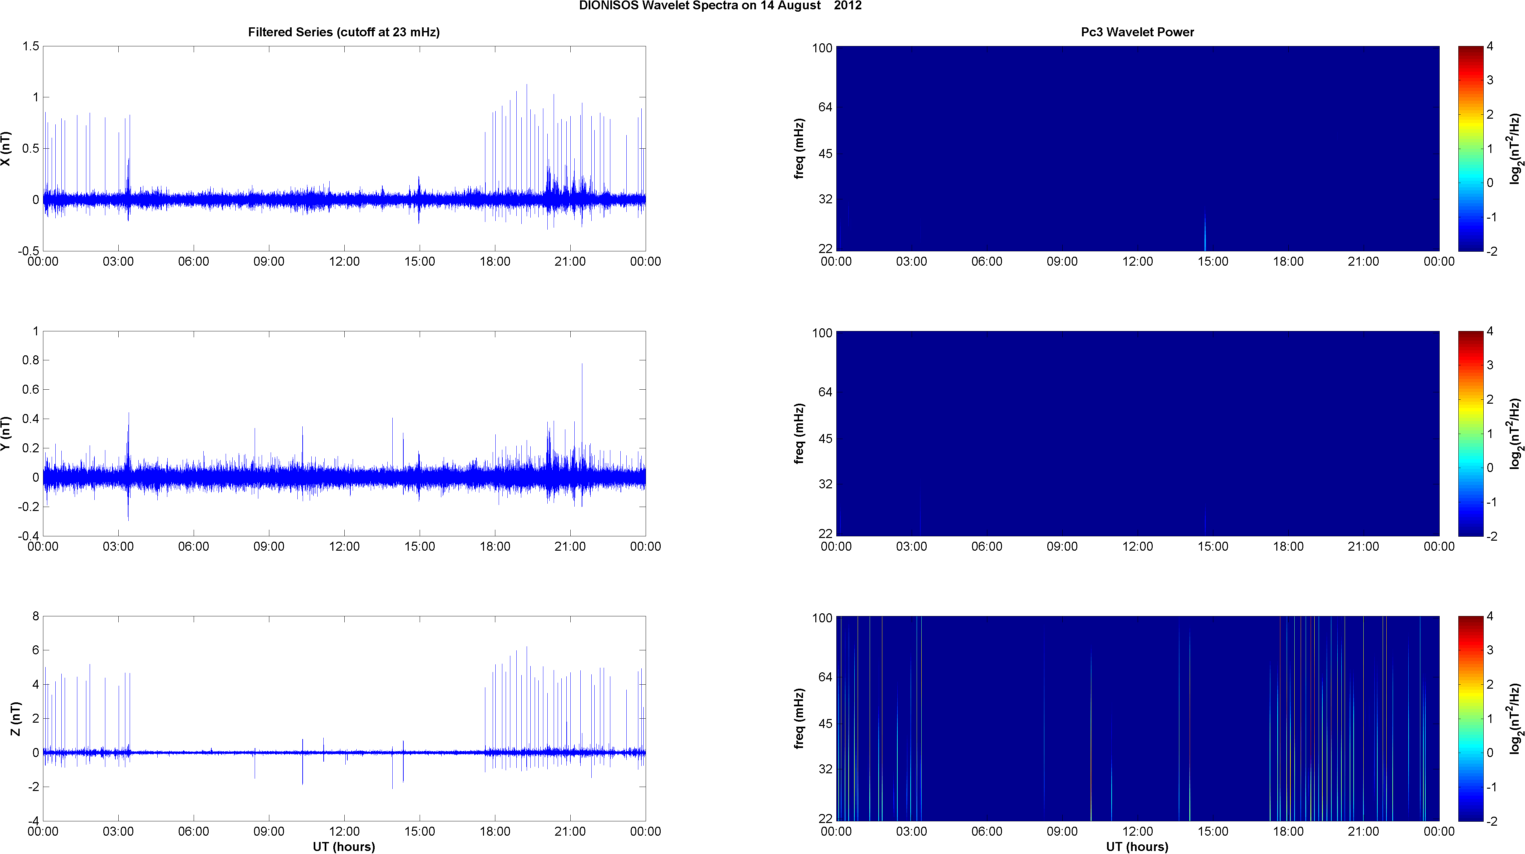Click the 64 frequency tick on the top spectrogram
The width and height of the screenshot is (1525, 854).
pos(825,107)
